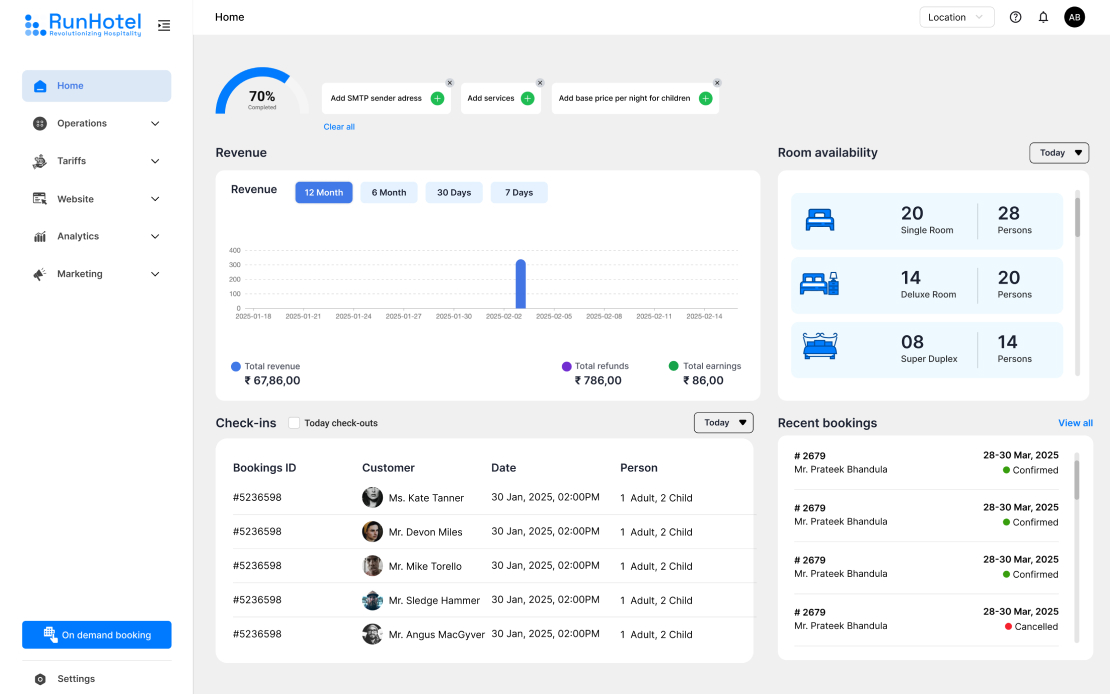Click the green Total earnings legend dot
1110x694 pixels.
click(673, 366)
